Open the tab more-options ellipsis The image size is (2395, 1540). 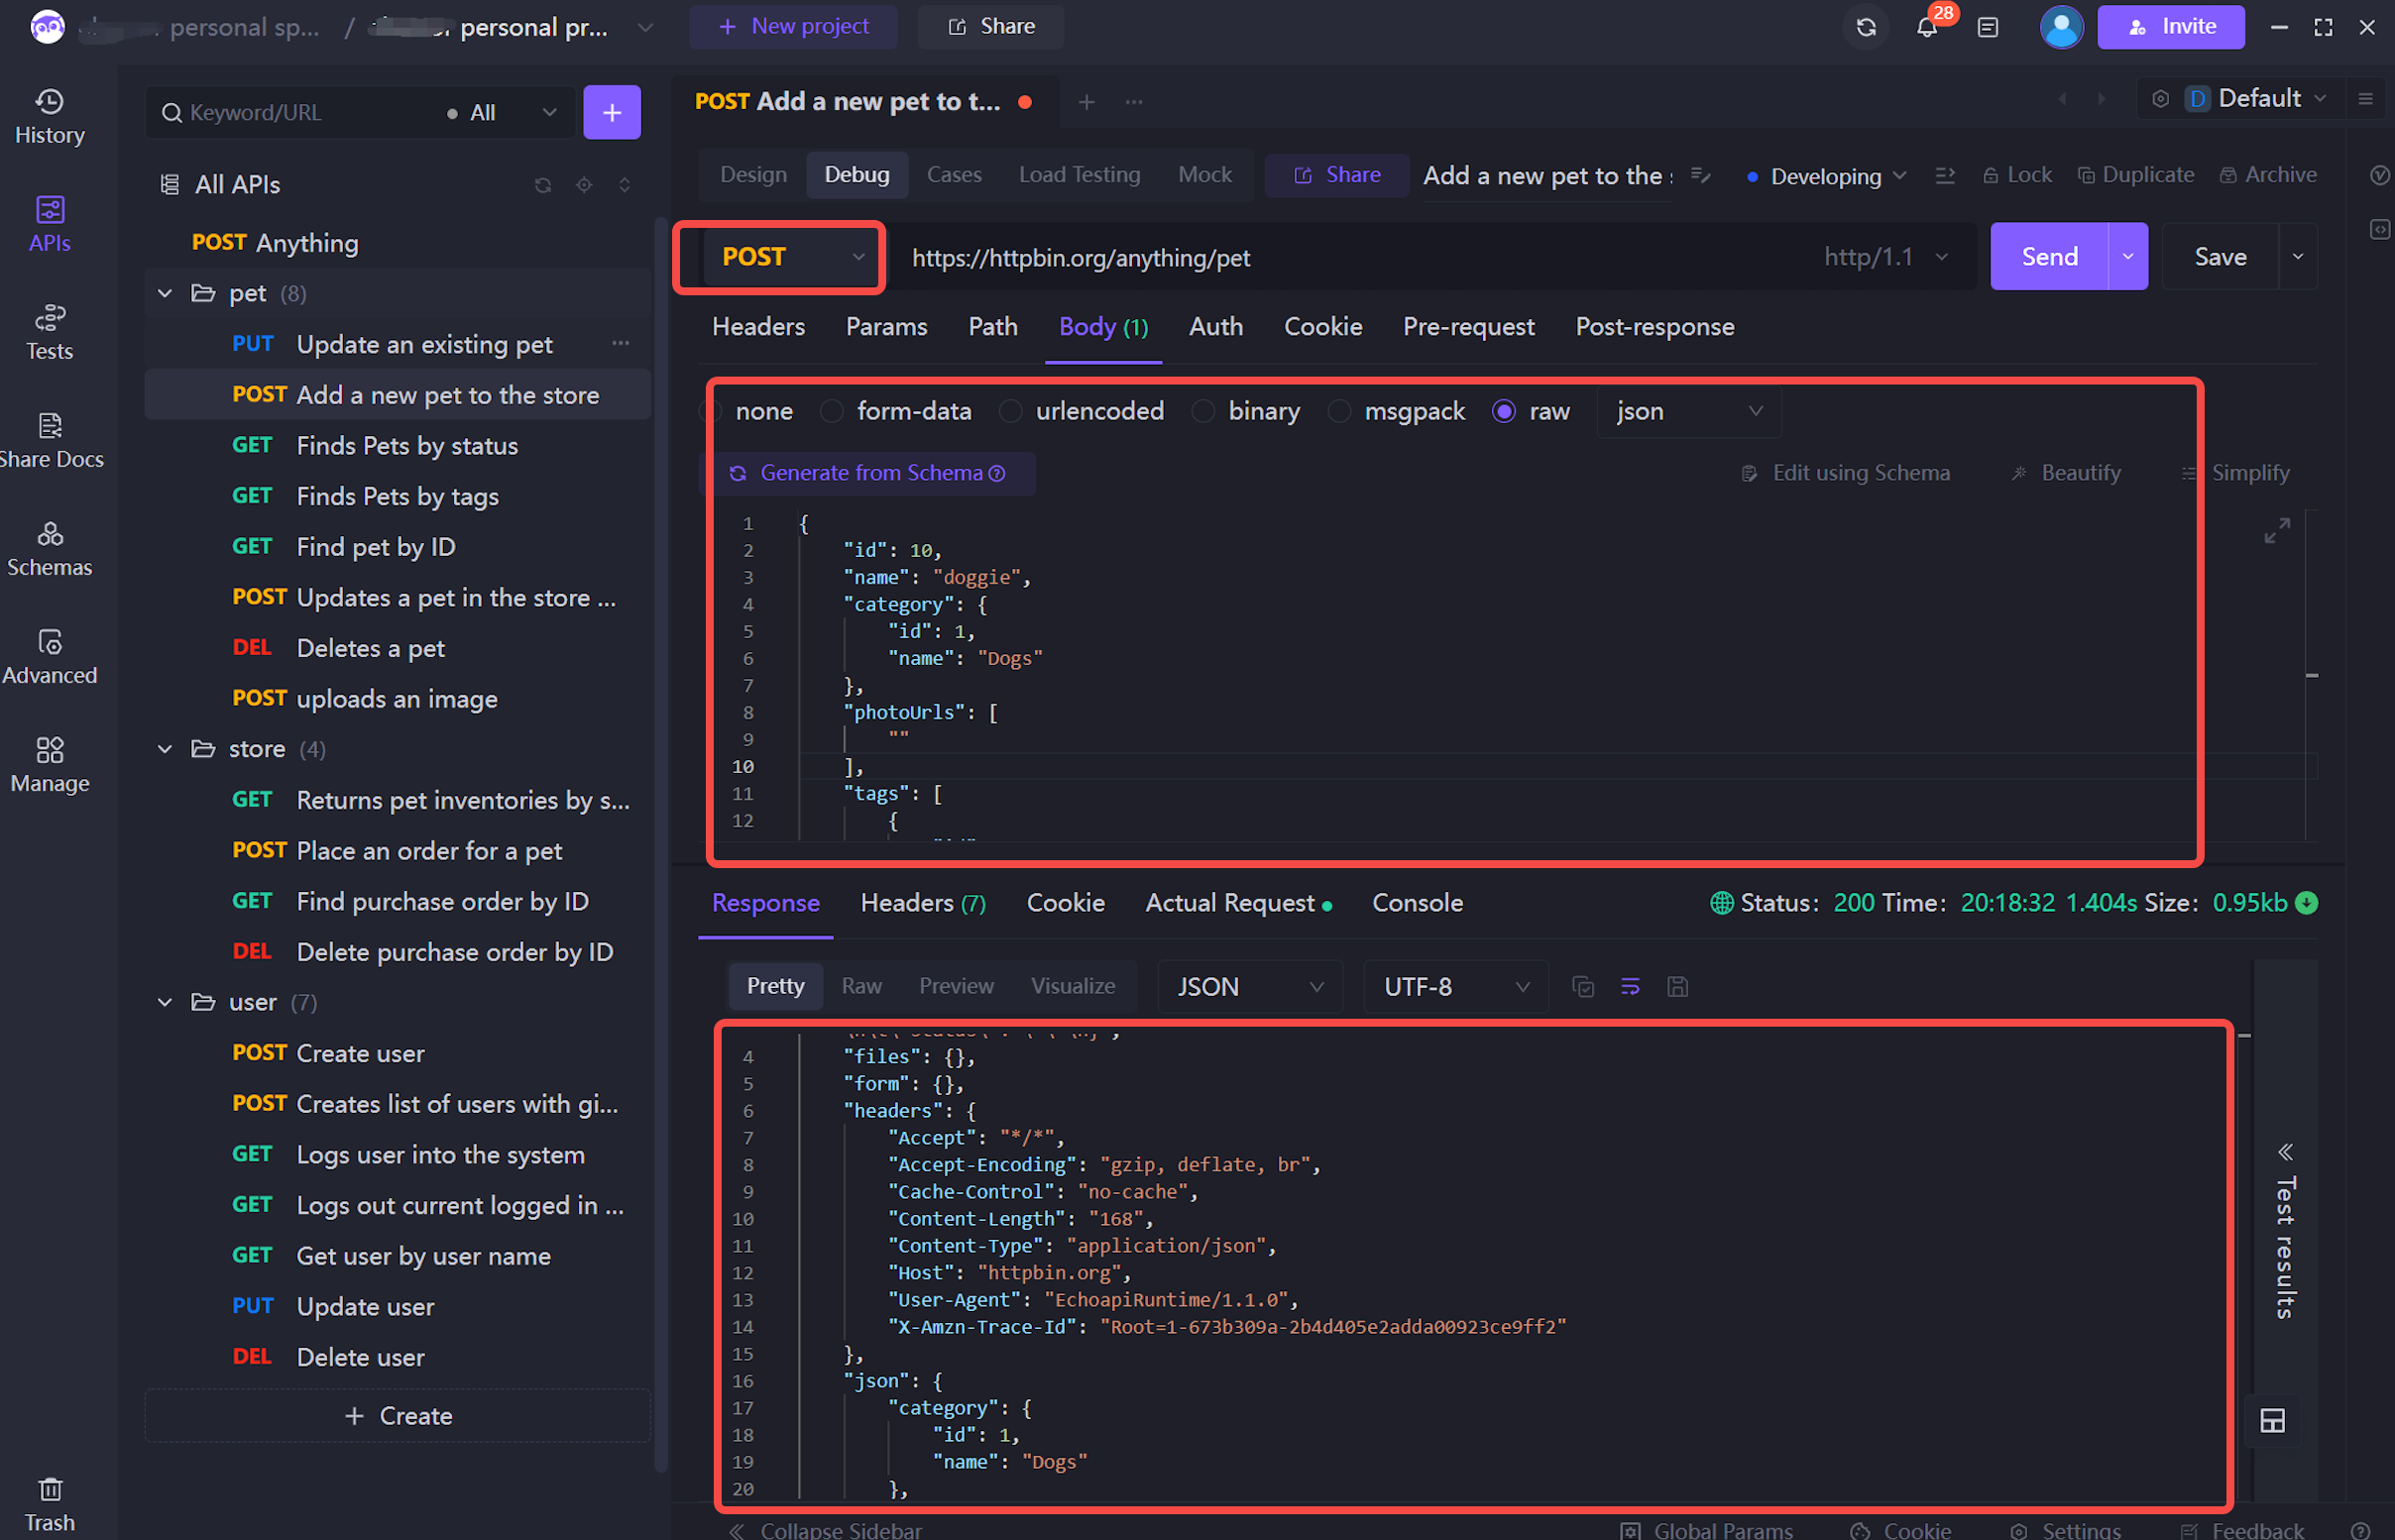(1134, 102)
